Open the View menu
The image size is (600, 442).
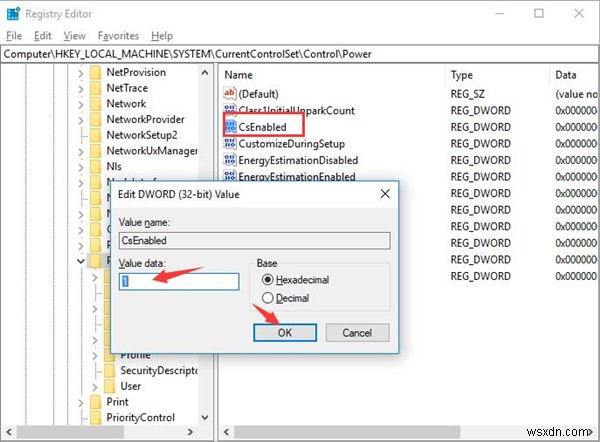pos(74,36)
